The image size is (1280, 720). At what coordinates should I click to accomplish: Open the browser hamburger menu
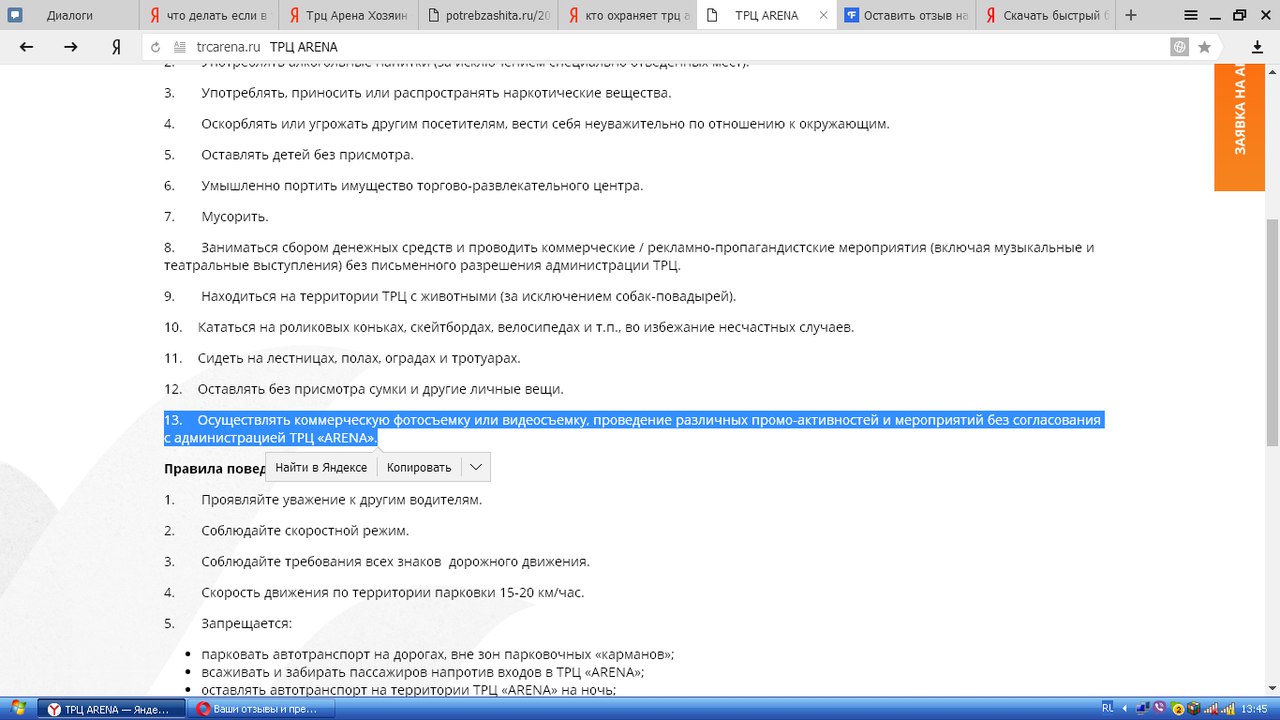pos(1191,15)
